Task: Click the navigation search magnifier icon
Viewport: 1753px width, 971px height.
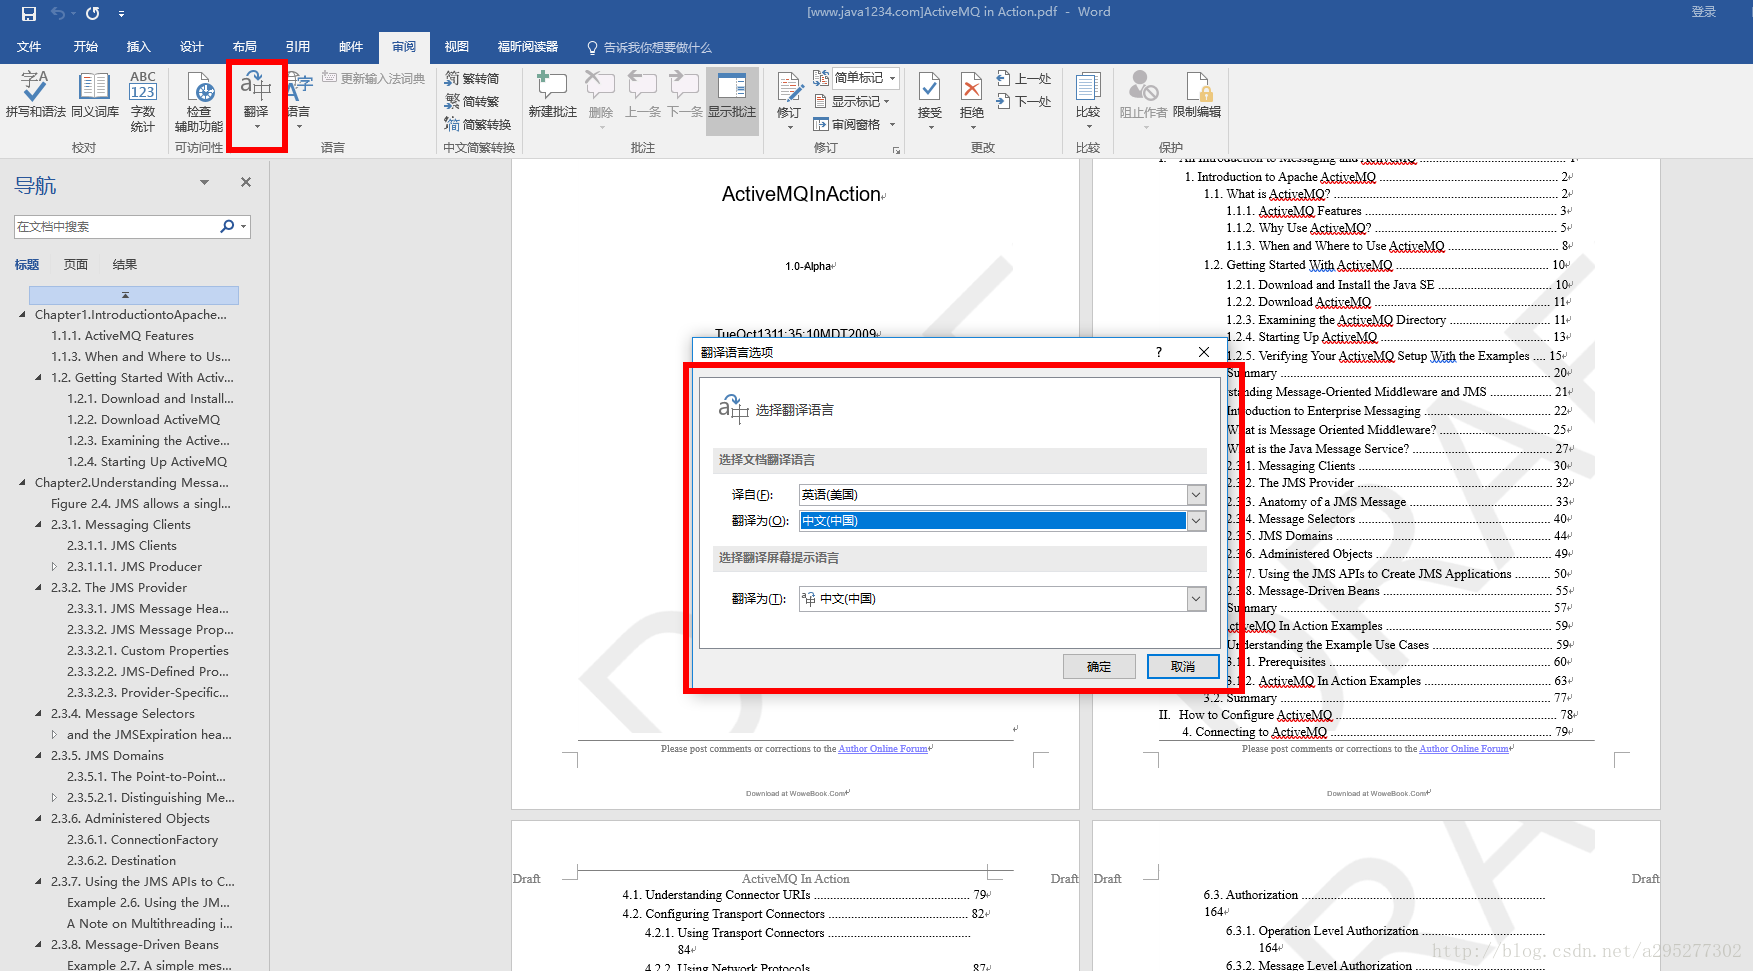Action: pyautogui.click(x=227, y=226)
